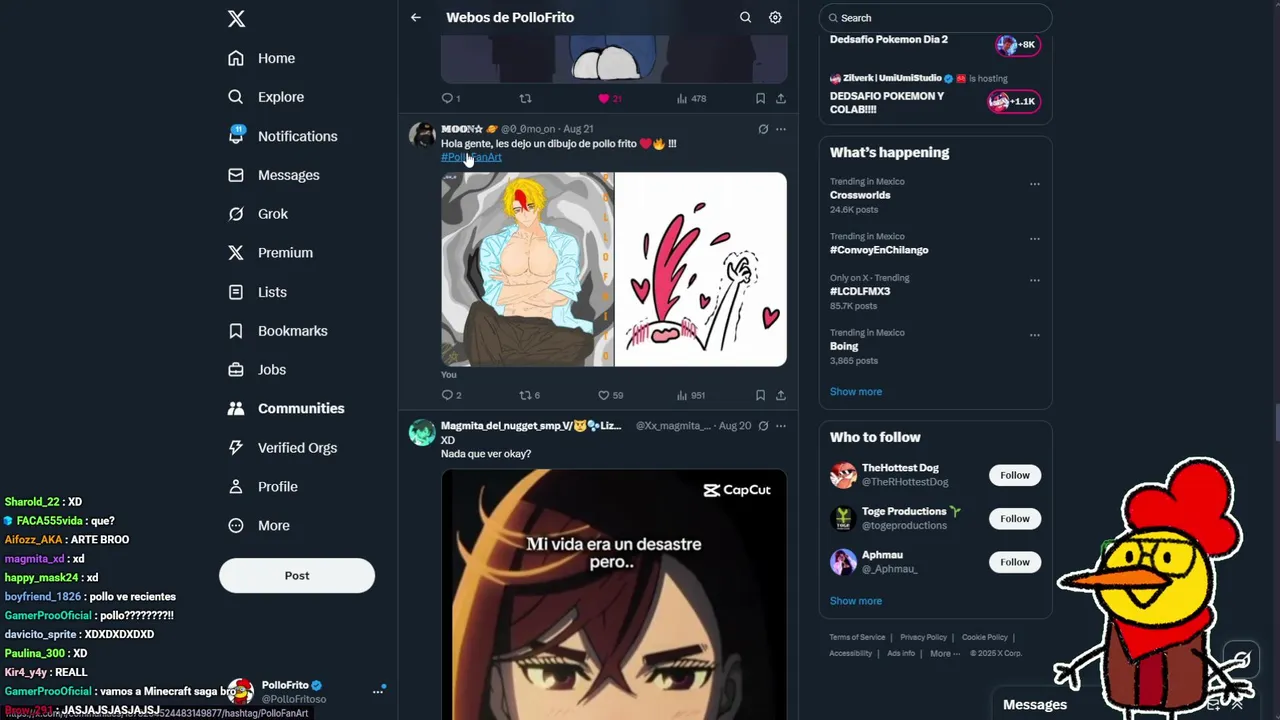Open more options on the Crossworlds trend

pyautogui.click(x=1035, y=184)
